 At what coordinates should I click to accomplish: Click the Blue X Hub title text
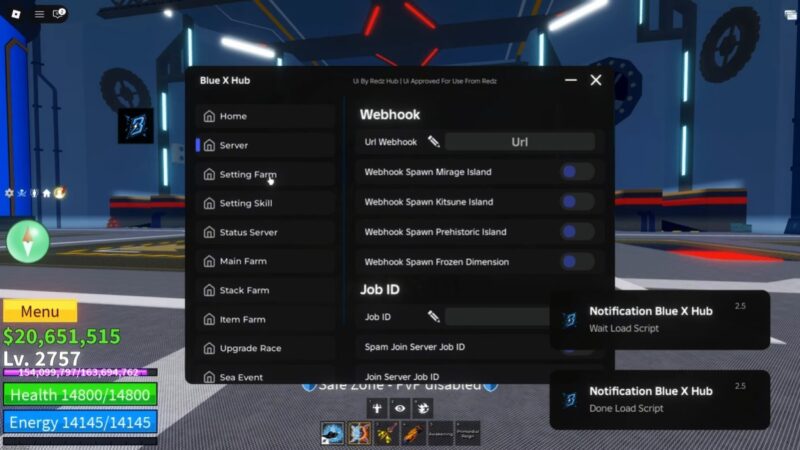click(x=225, y=80)
